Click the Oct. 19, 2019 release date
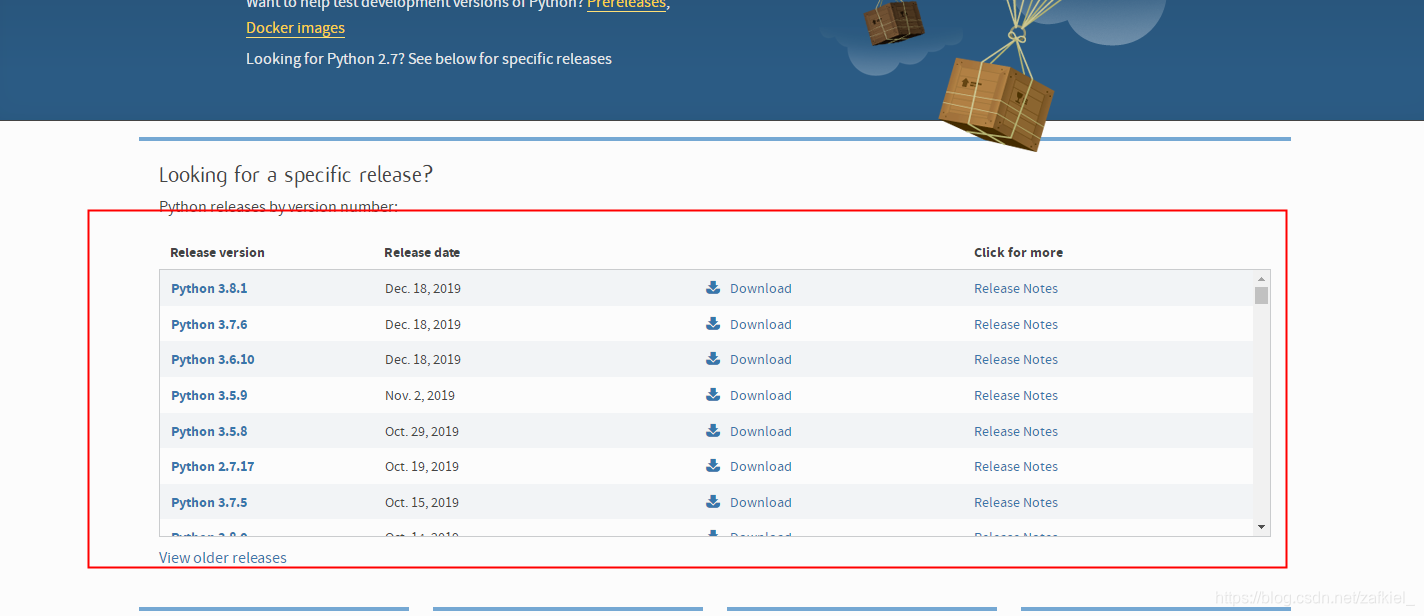Screen dimensions: 1424x616 [422, 466]
